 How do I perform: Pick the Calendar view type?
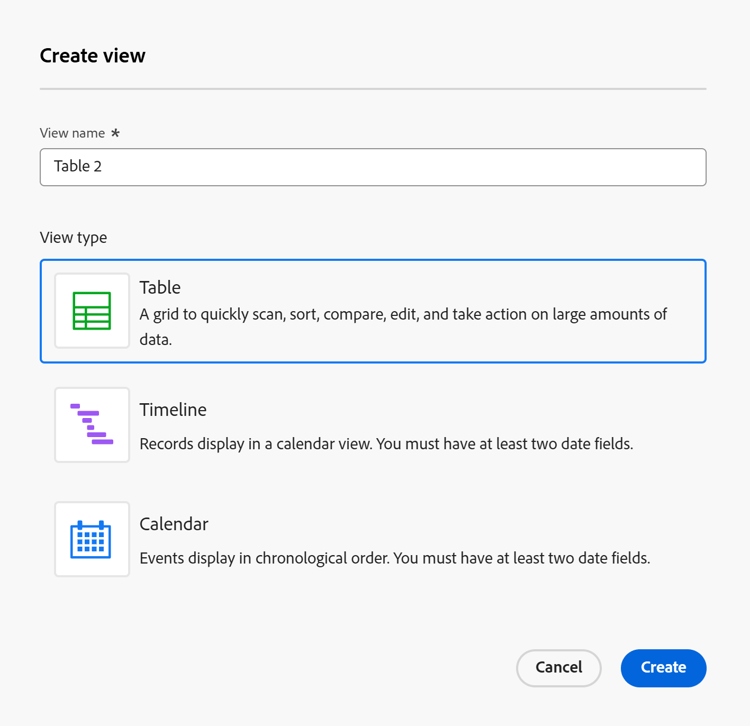click(372, 539)
